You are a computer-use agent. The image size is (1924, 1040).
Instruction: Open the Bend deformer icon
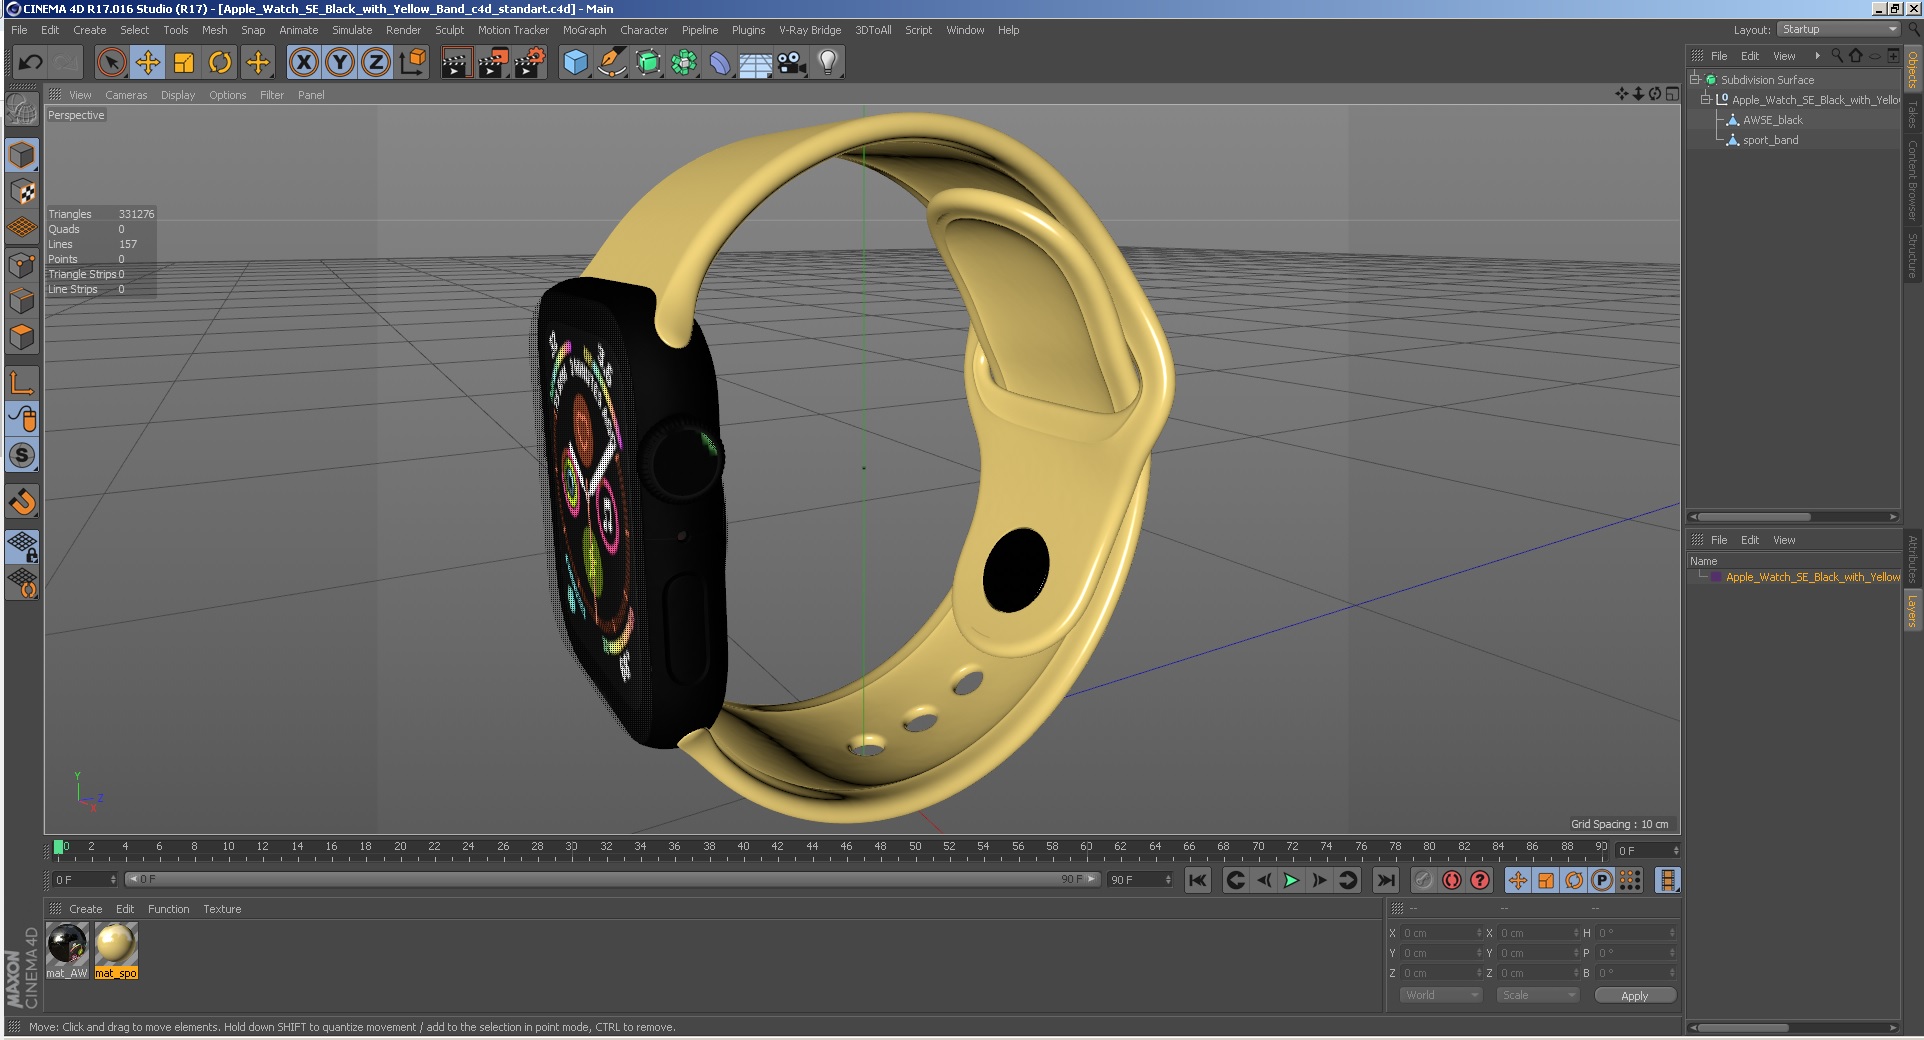[x=720, y=63]
